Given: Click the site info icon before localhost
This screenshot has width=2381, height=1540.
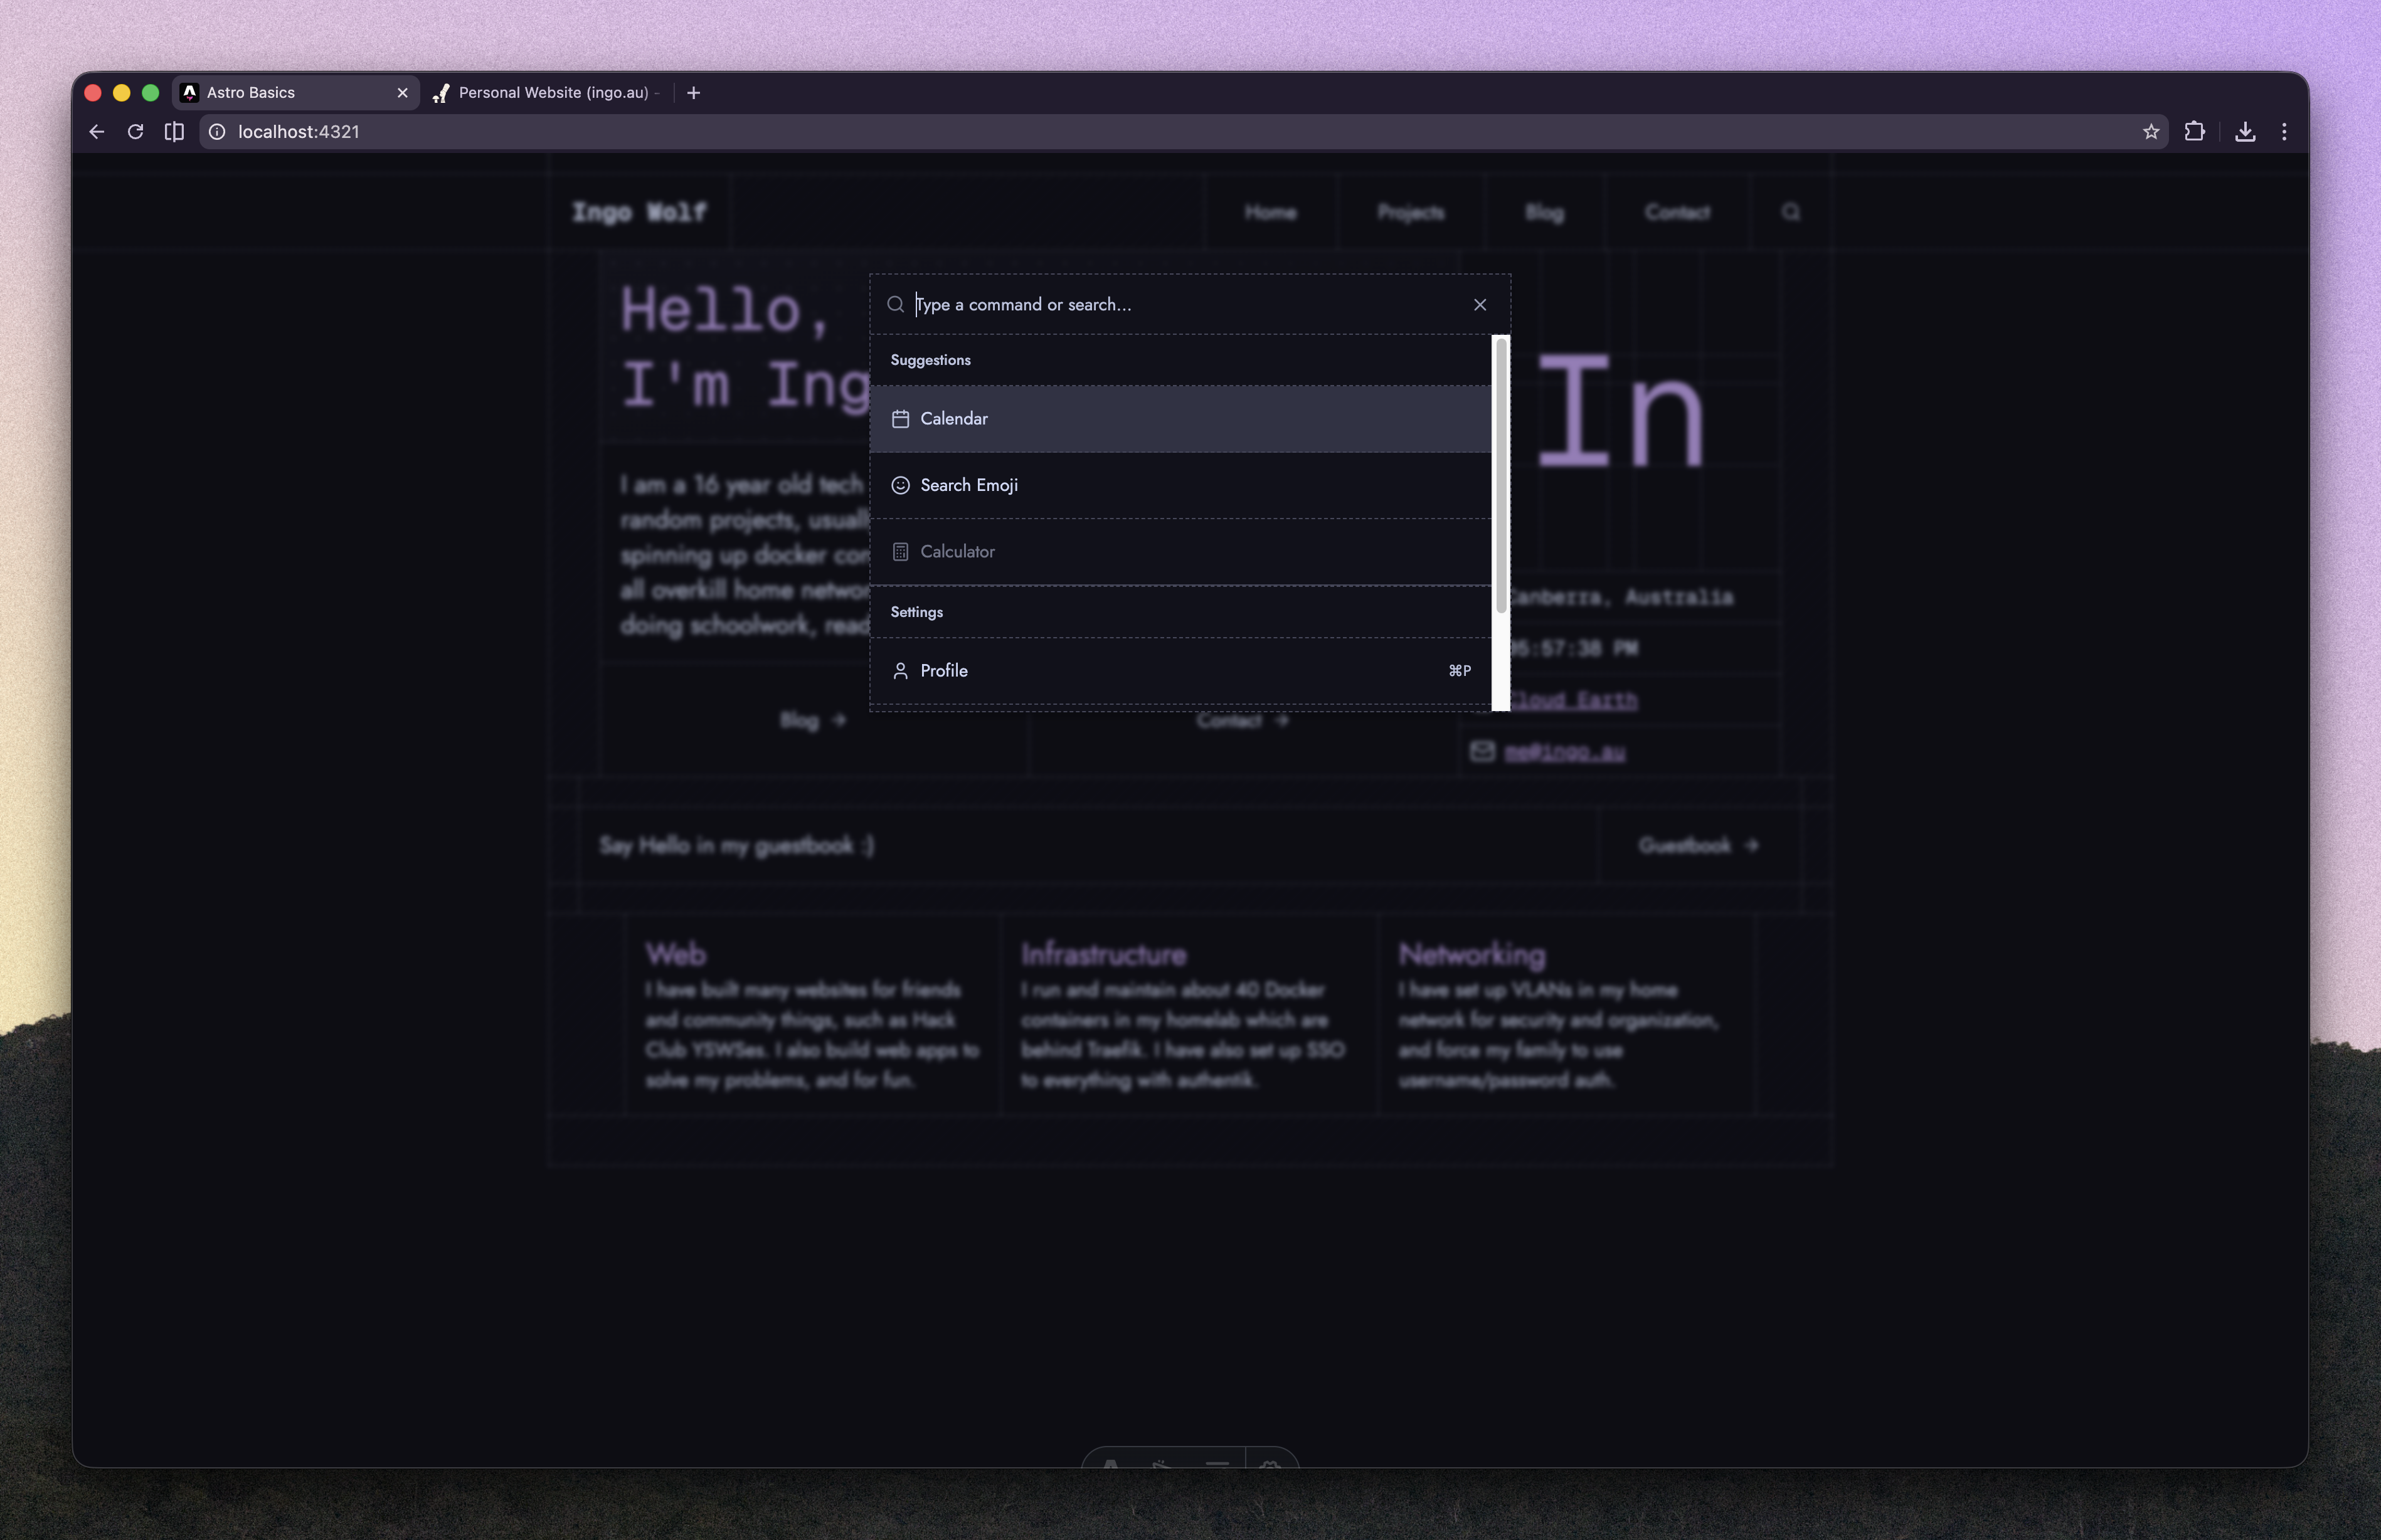Looking at the screenshot, I should (x=217, y=132).
